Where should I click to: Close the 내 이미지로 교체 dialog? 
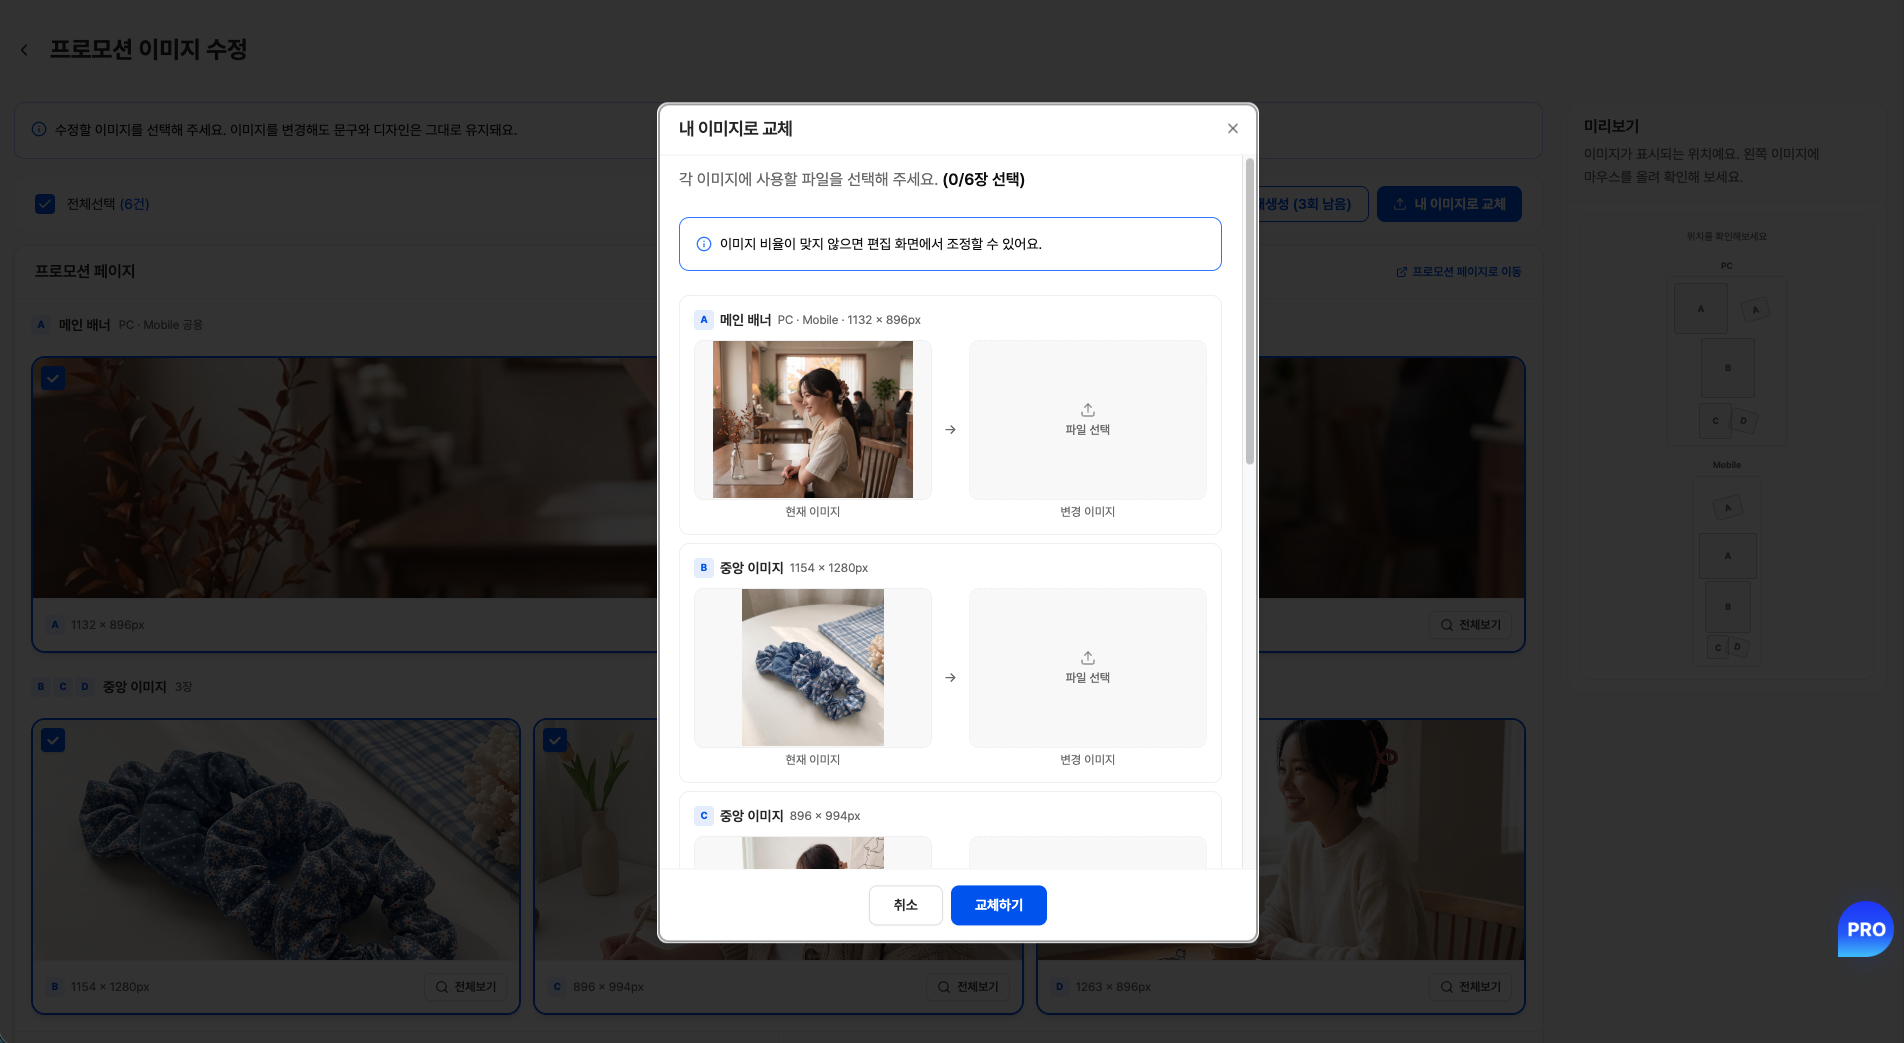point(1232,128)
